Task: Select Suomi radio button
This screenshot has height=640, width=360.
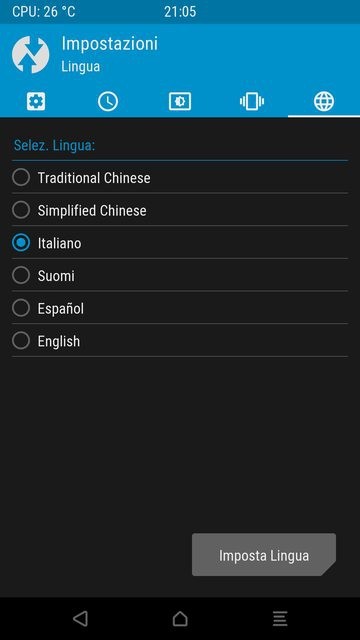Action: (x=21, y=276)
